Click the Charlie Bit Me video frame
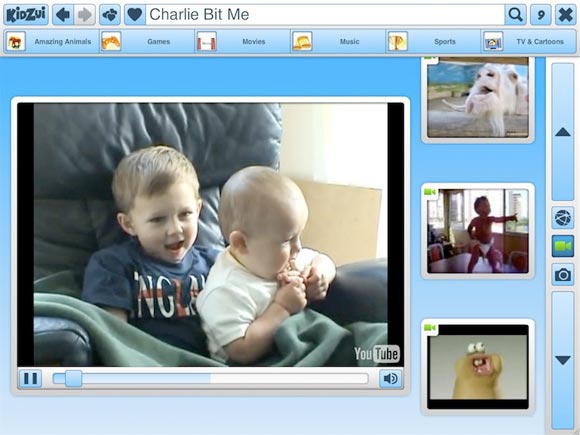 coord(210,235)
